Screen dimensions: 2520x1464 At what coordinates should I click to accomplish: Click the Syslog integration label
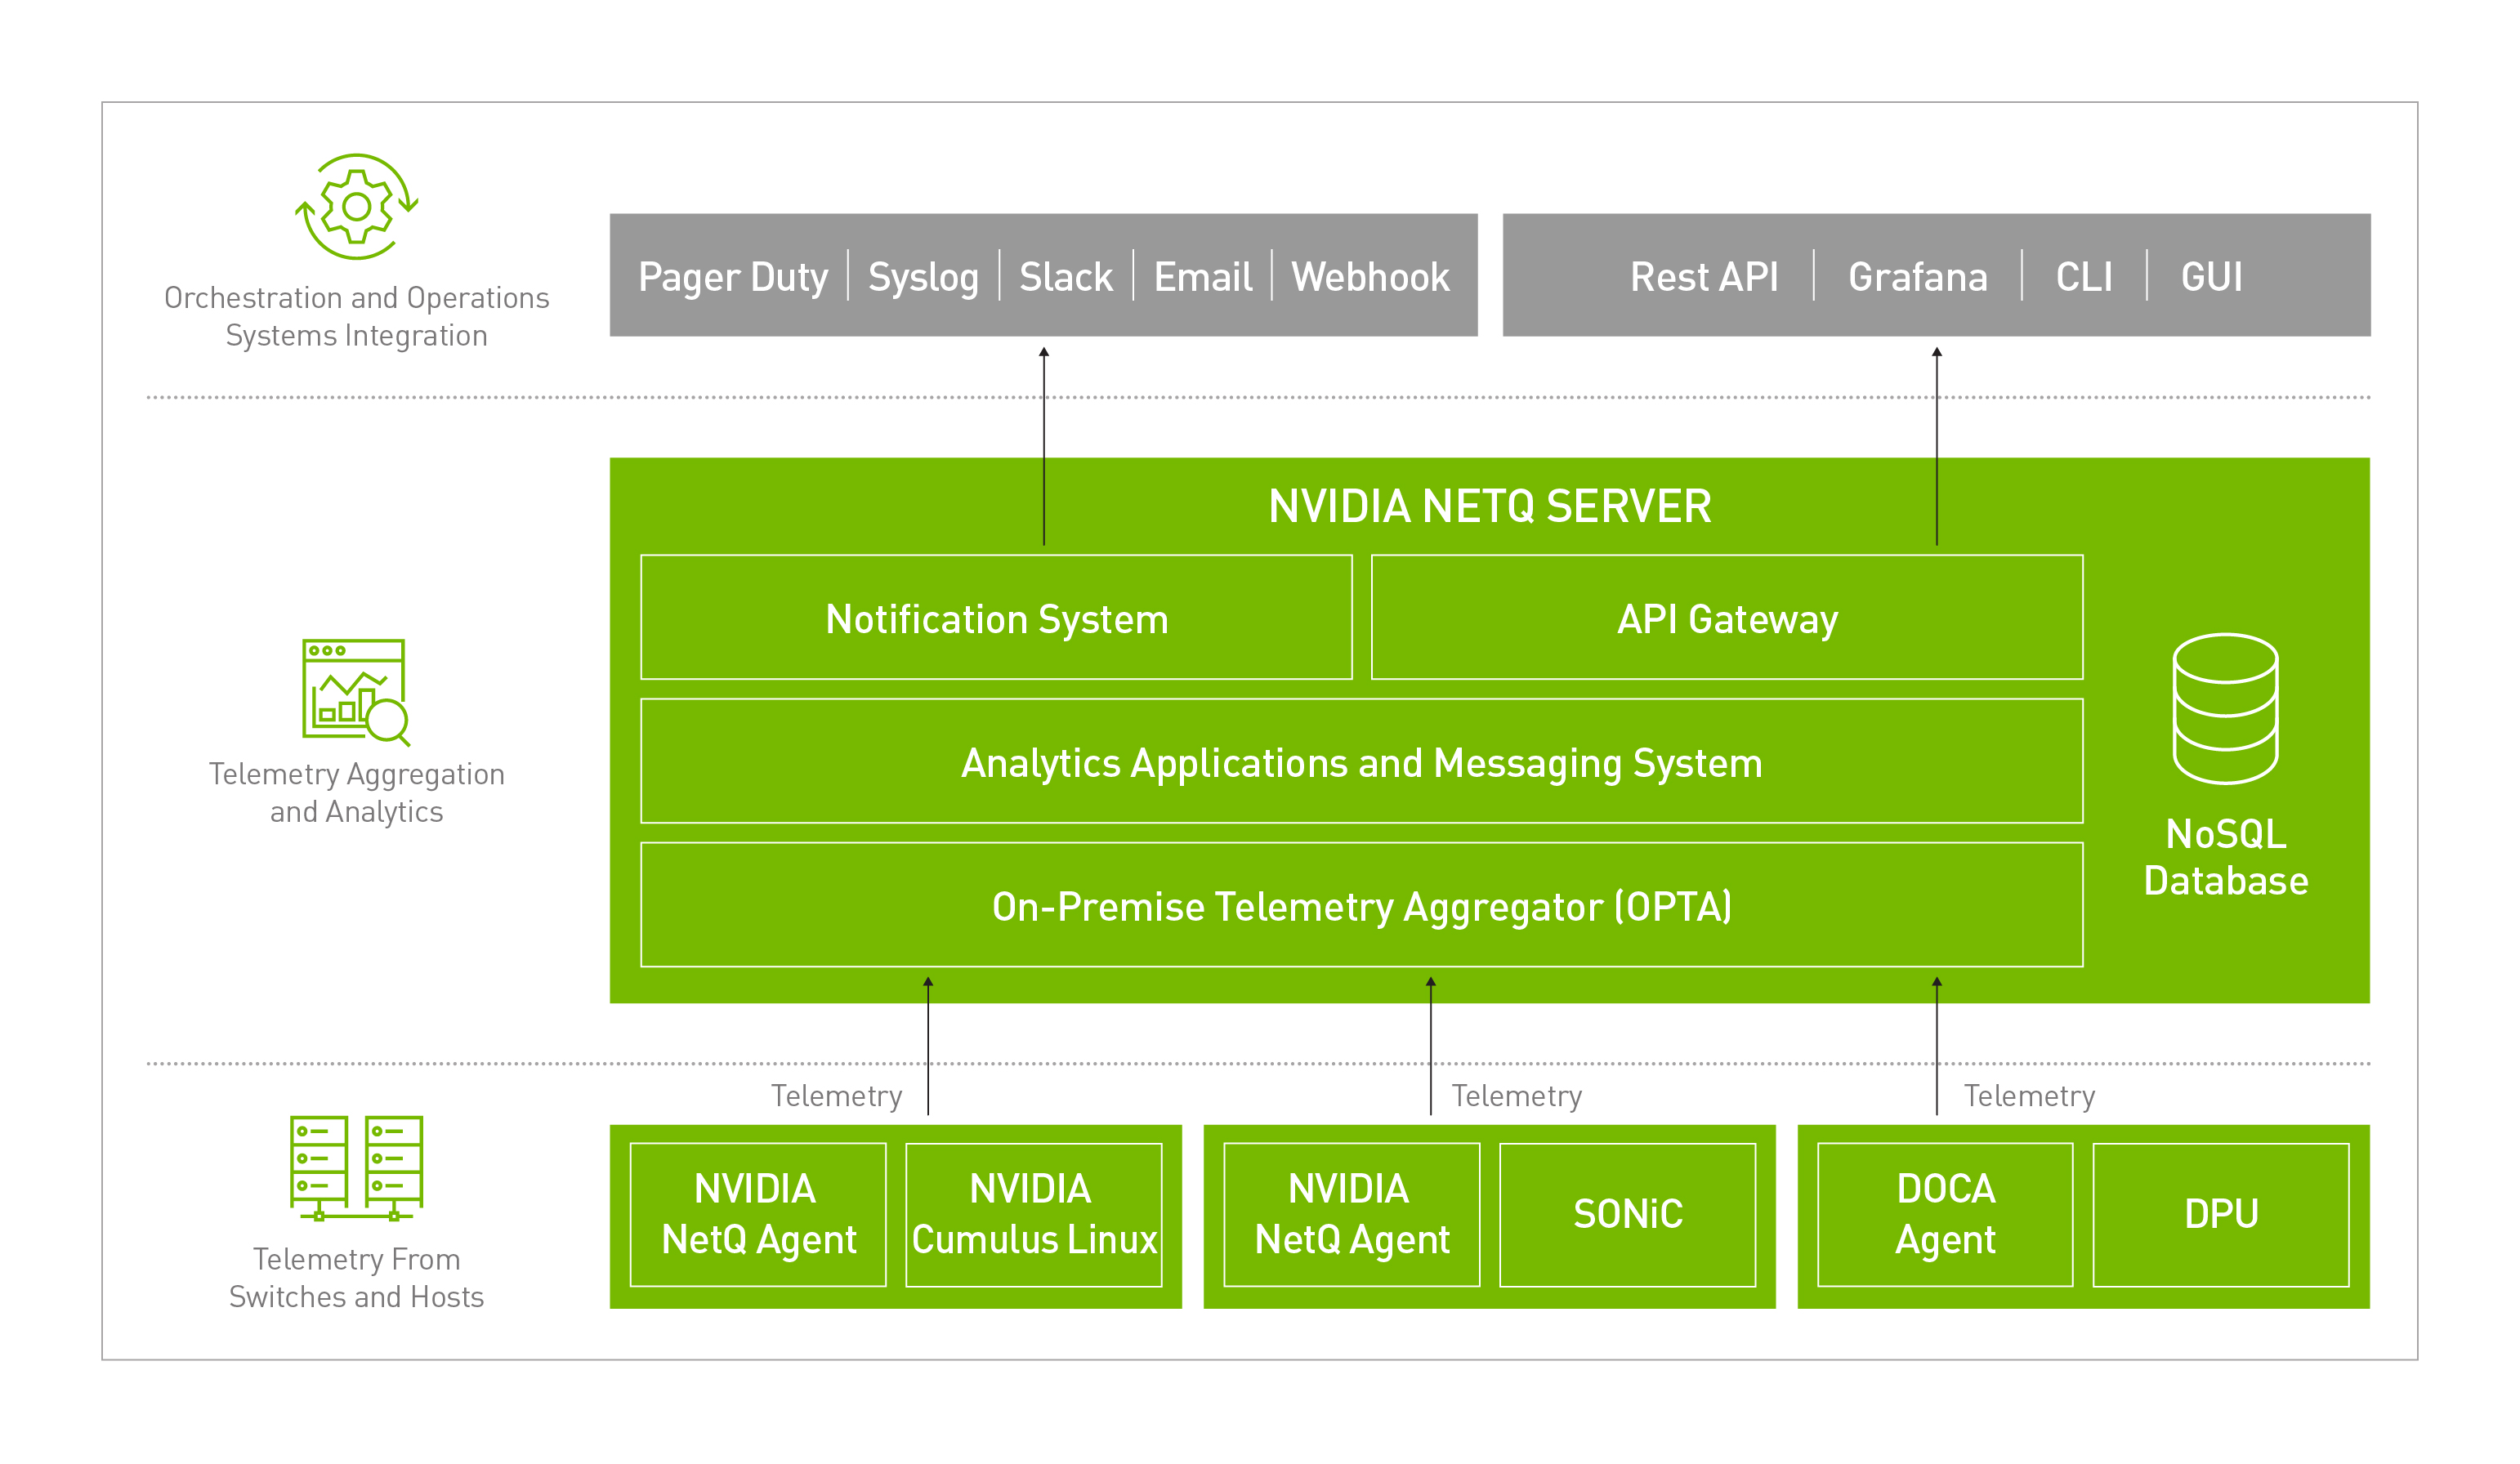pyautogui.click(x=923, y=277)
